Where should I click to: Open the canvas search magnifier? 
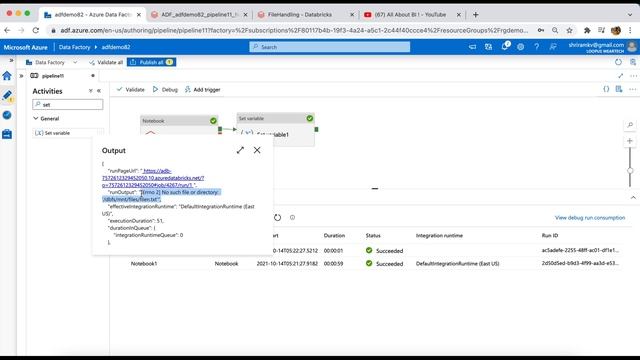630,125
